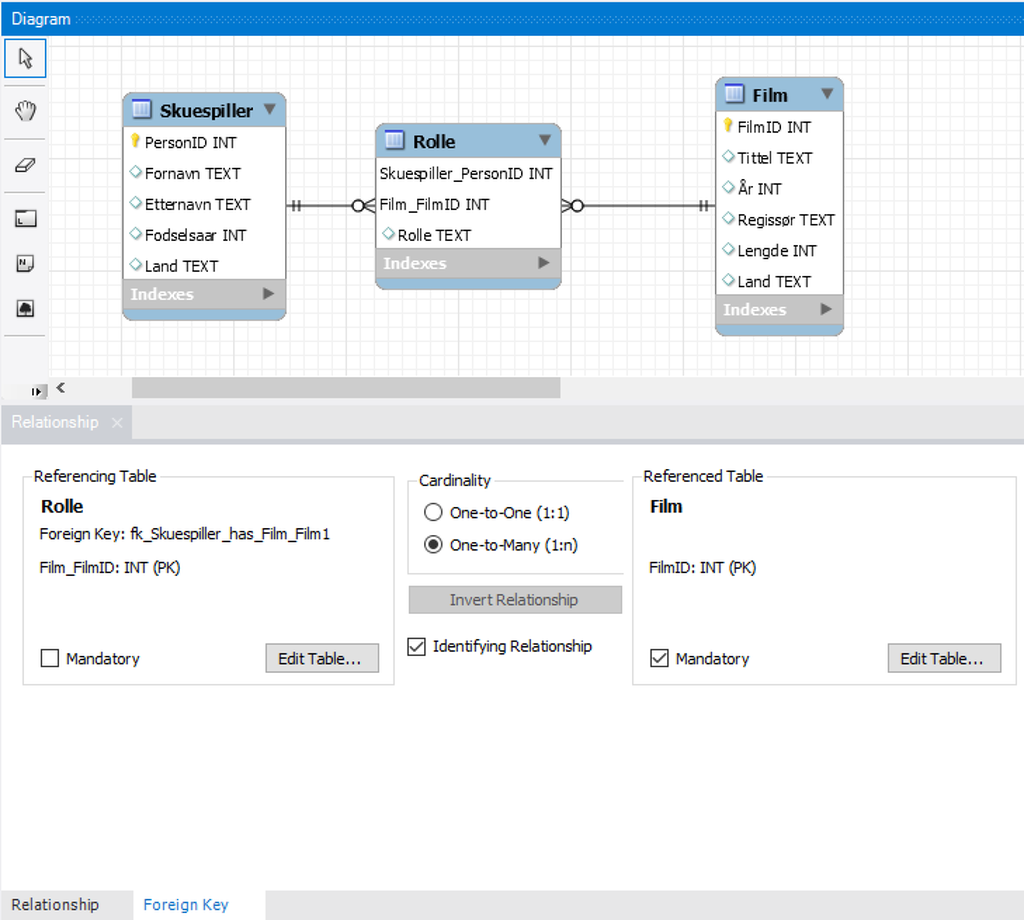Select the standard selection arrow tool
This screenshot has height=920, width=1024.
[25, 57]
